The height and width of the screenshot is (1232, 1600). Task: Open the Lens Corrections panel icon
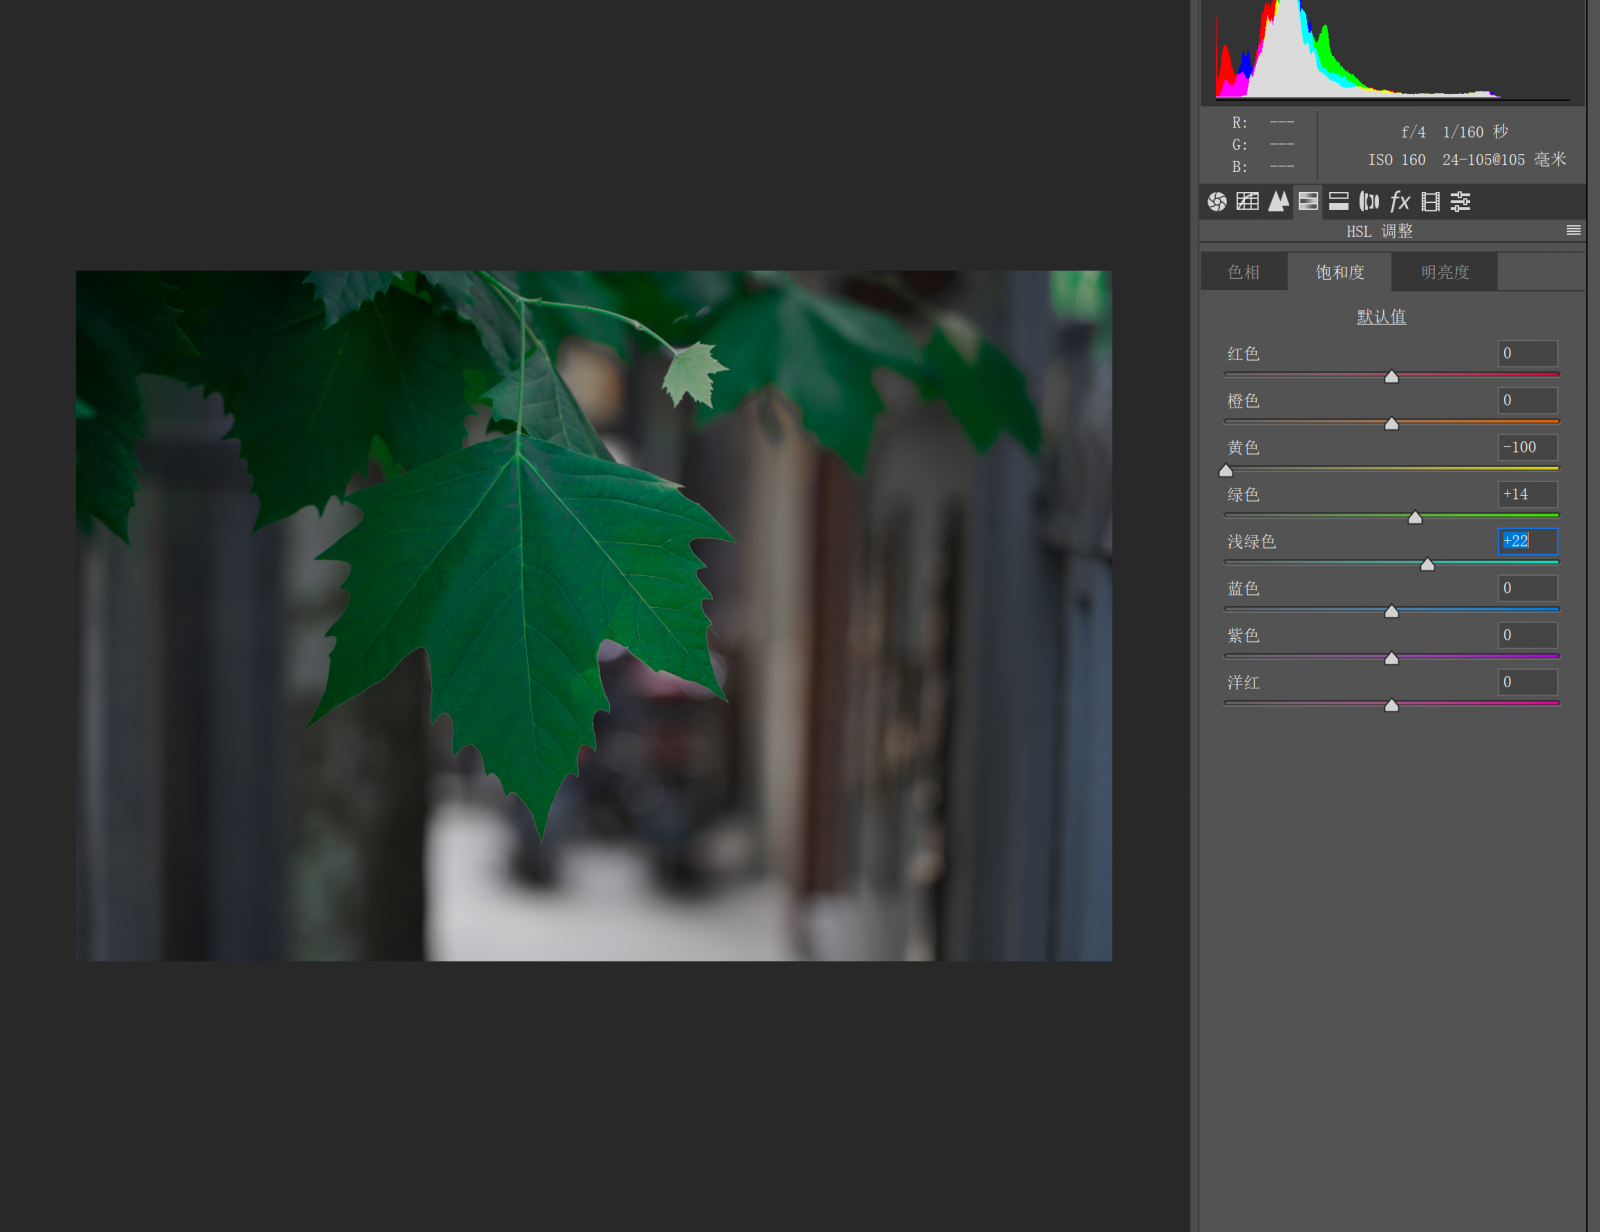1369,202
